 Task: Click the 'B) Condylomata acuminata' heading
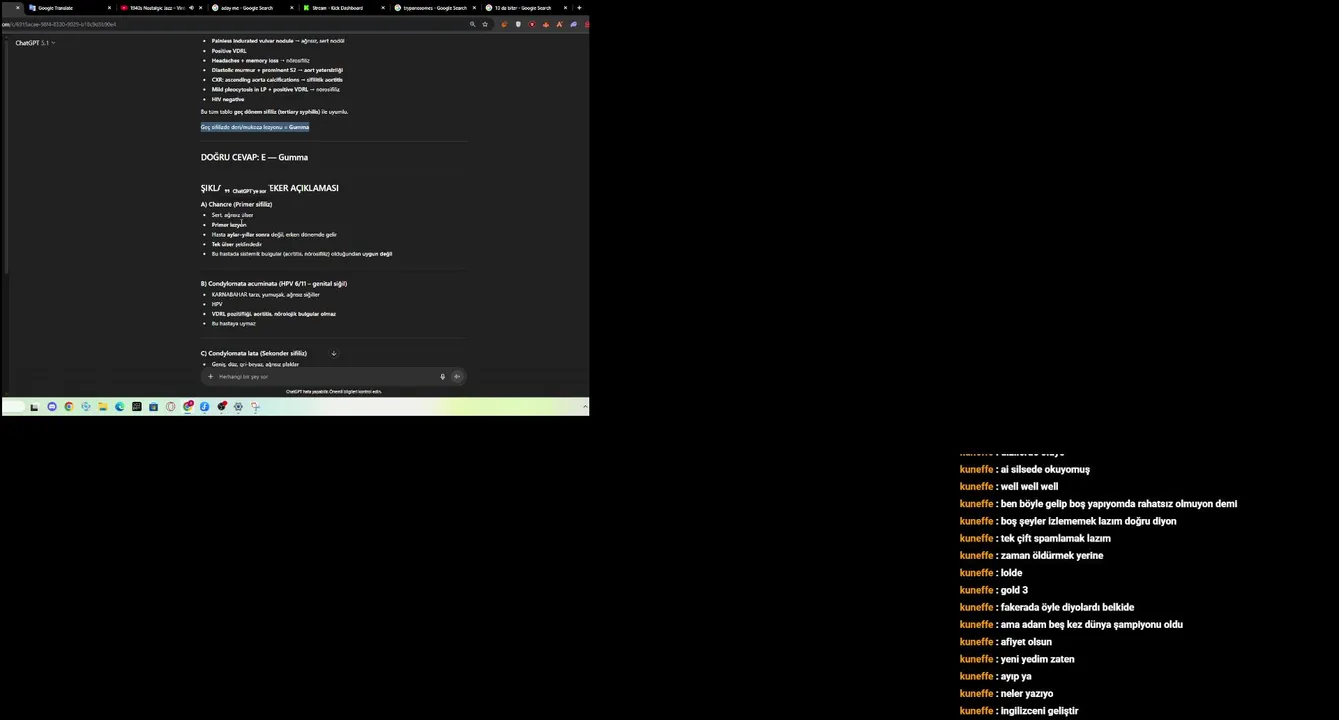274,284
